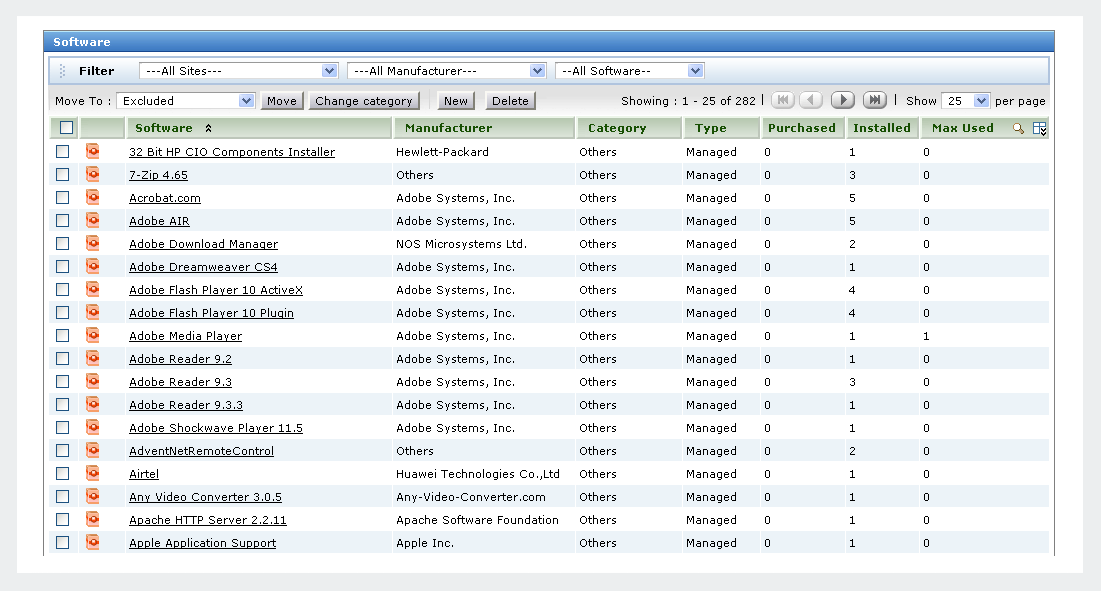Click software icon beside Apple Application Support
This screenshot has width=1101, height=591.
pyautogui.click(x=92, y=543)
